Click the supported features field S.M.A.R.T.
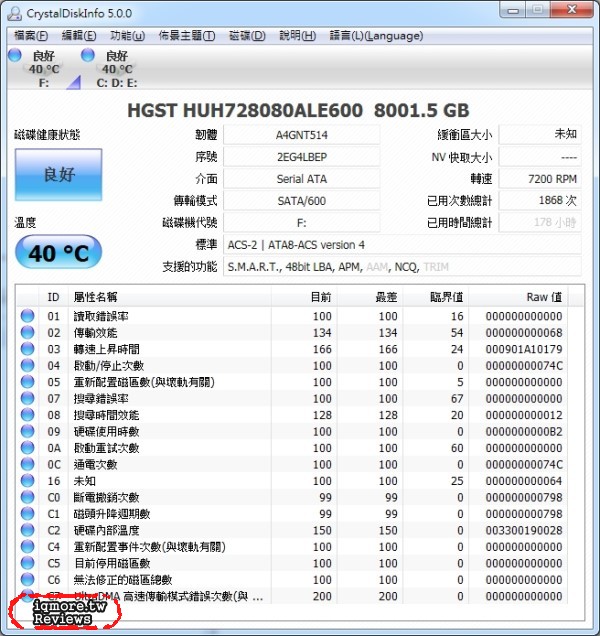Viewport: 600px width, 636px height. (x=402, y=266)
